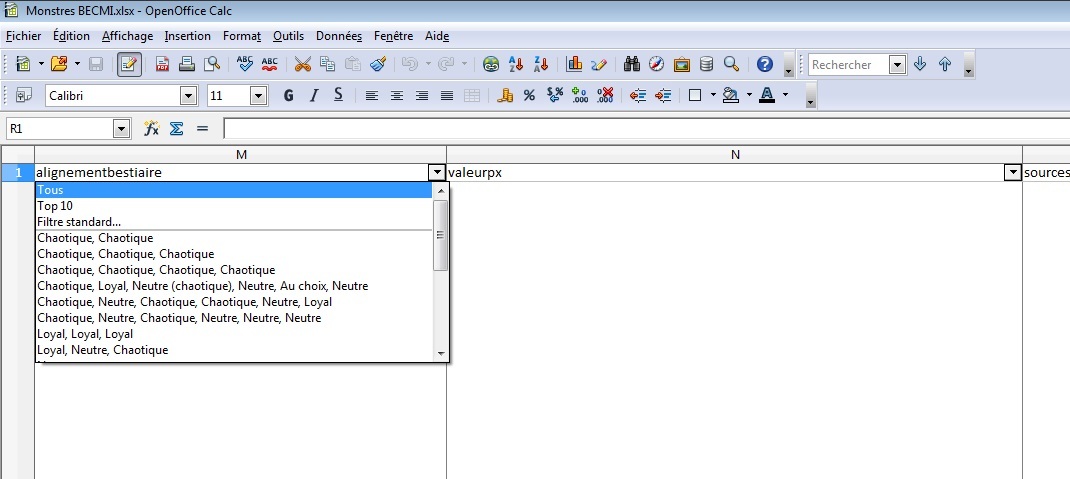This screenshot has width=1070, height=479.
Task: Open OpenOffice Help question mark icon
Action: pyautogui.click(x=765, y=64)
